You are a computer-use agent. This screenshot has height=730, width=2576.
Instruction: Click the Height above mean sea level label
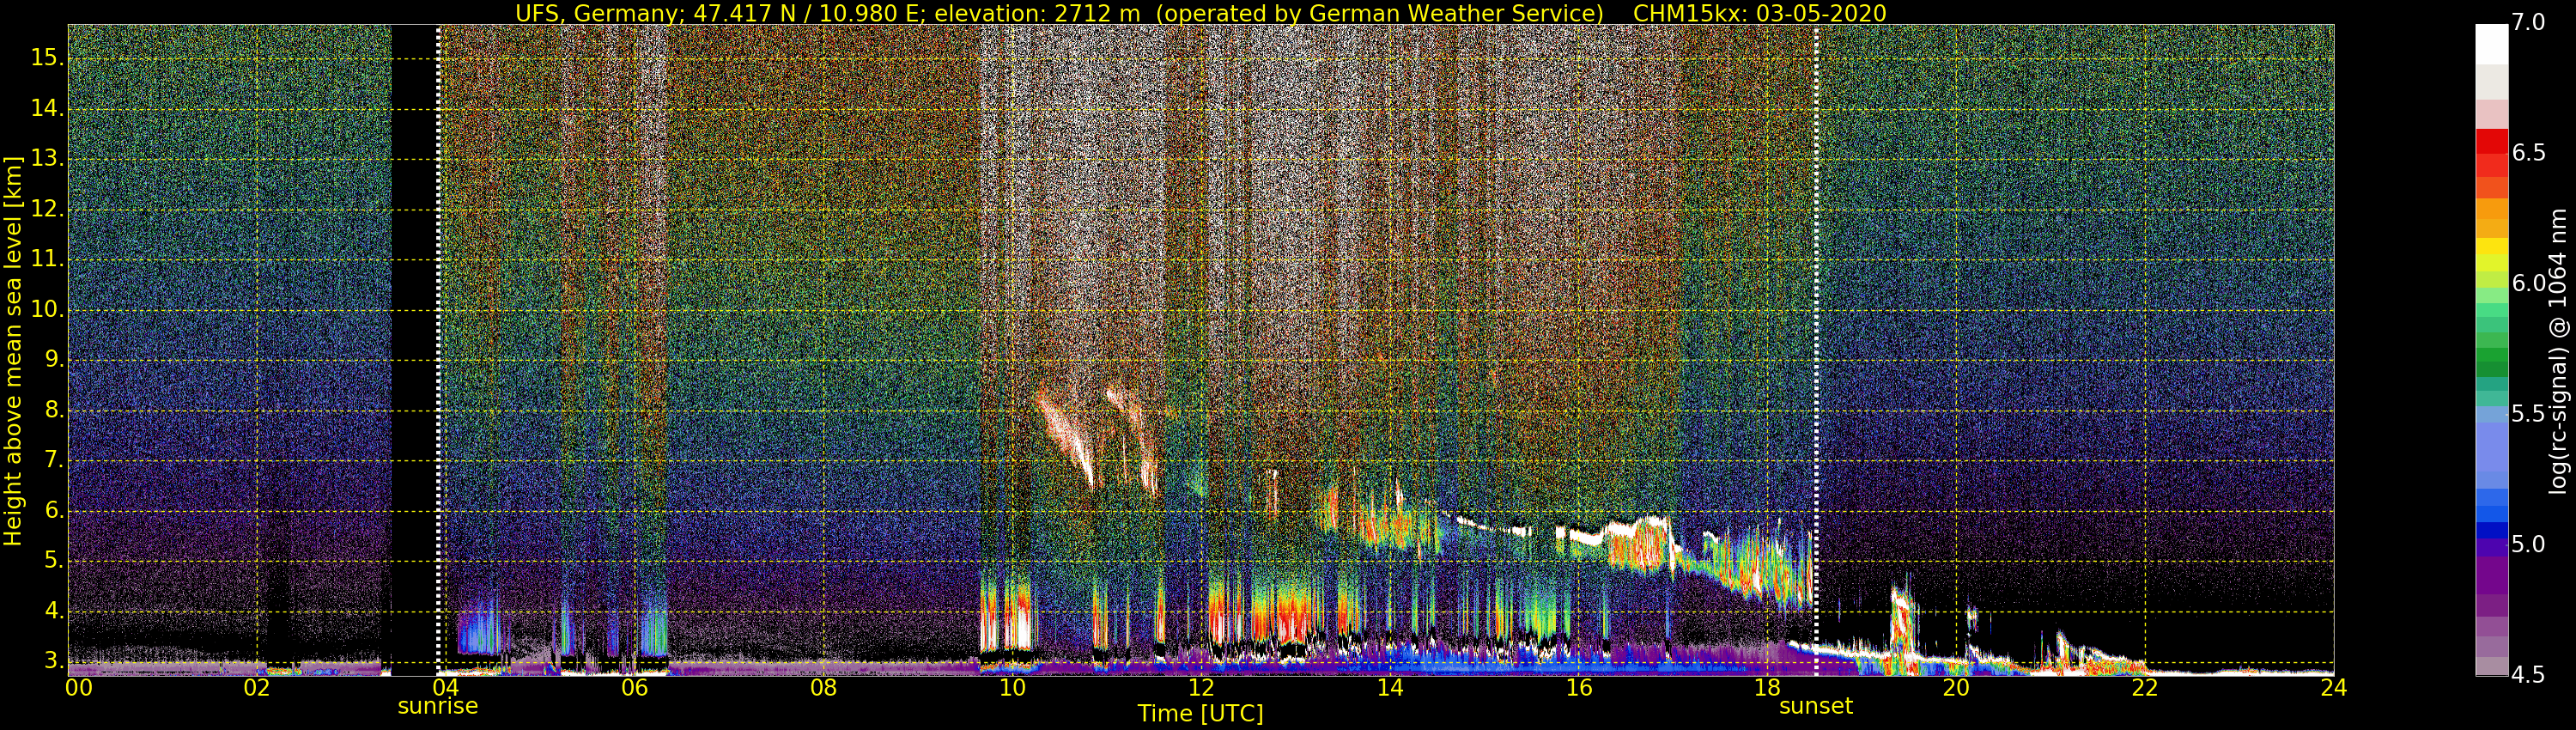pyautogui.click(x=13, y=350)
